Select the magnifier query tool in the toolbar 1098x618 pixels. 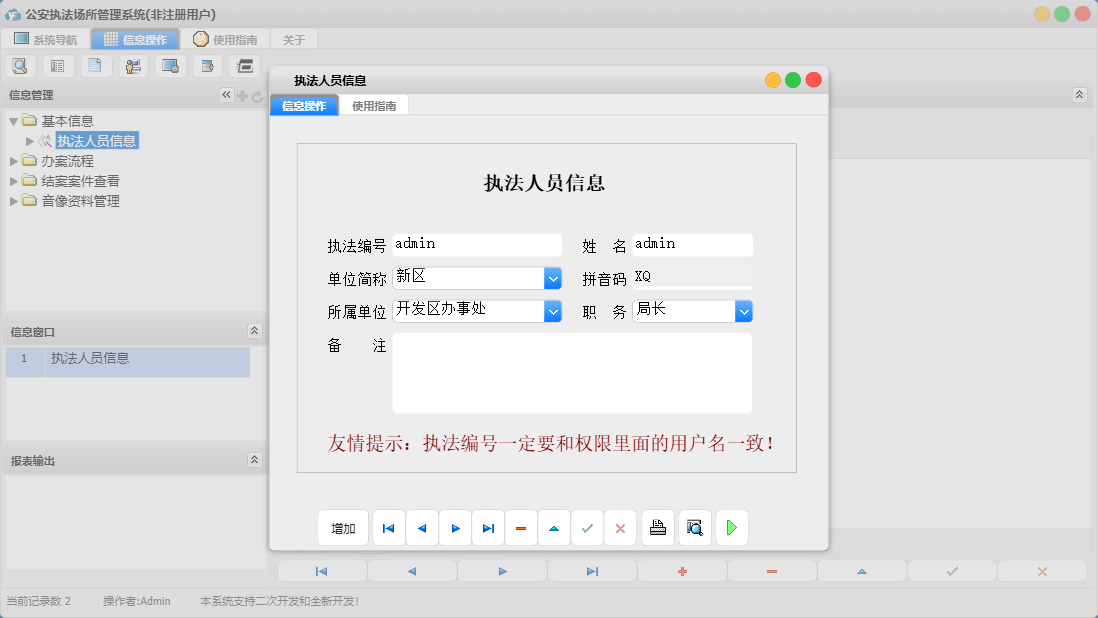(20, 65)
